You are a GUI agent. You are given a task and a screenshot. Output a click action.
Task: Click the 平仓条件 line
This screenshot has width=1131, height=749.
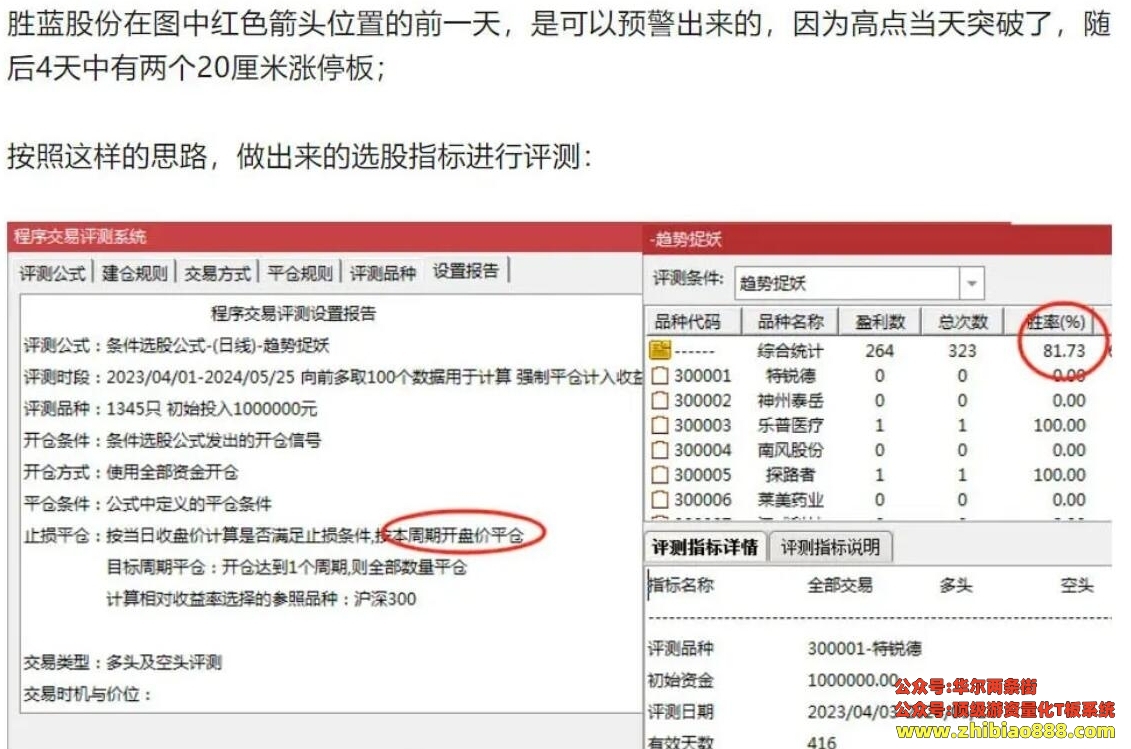148,504
